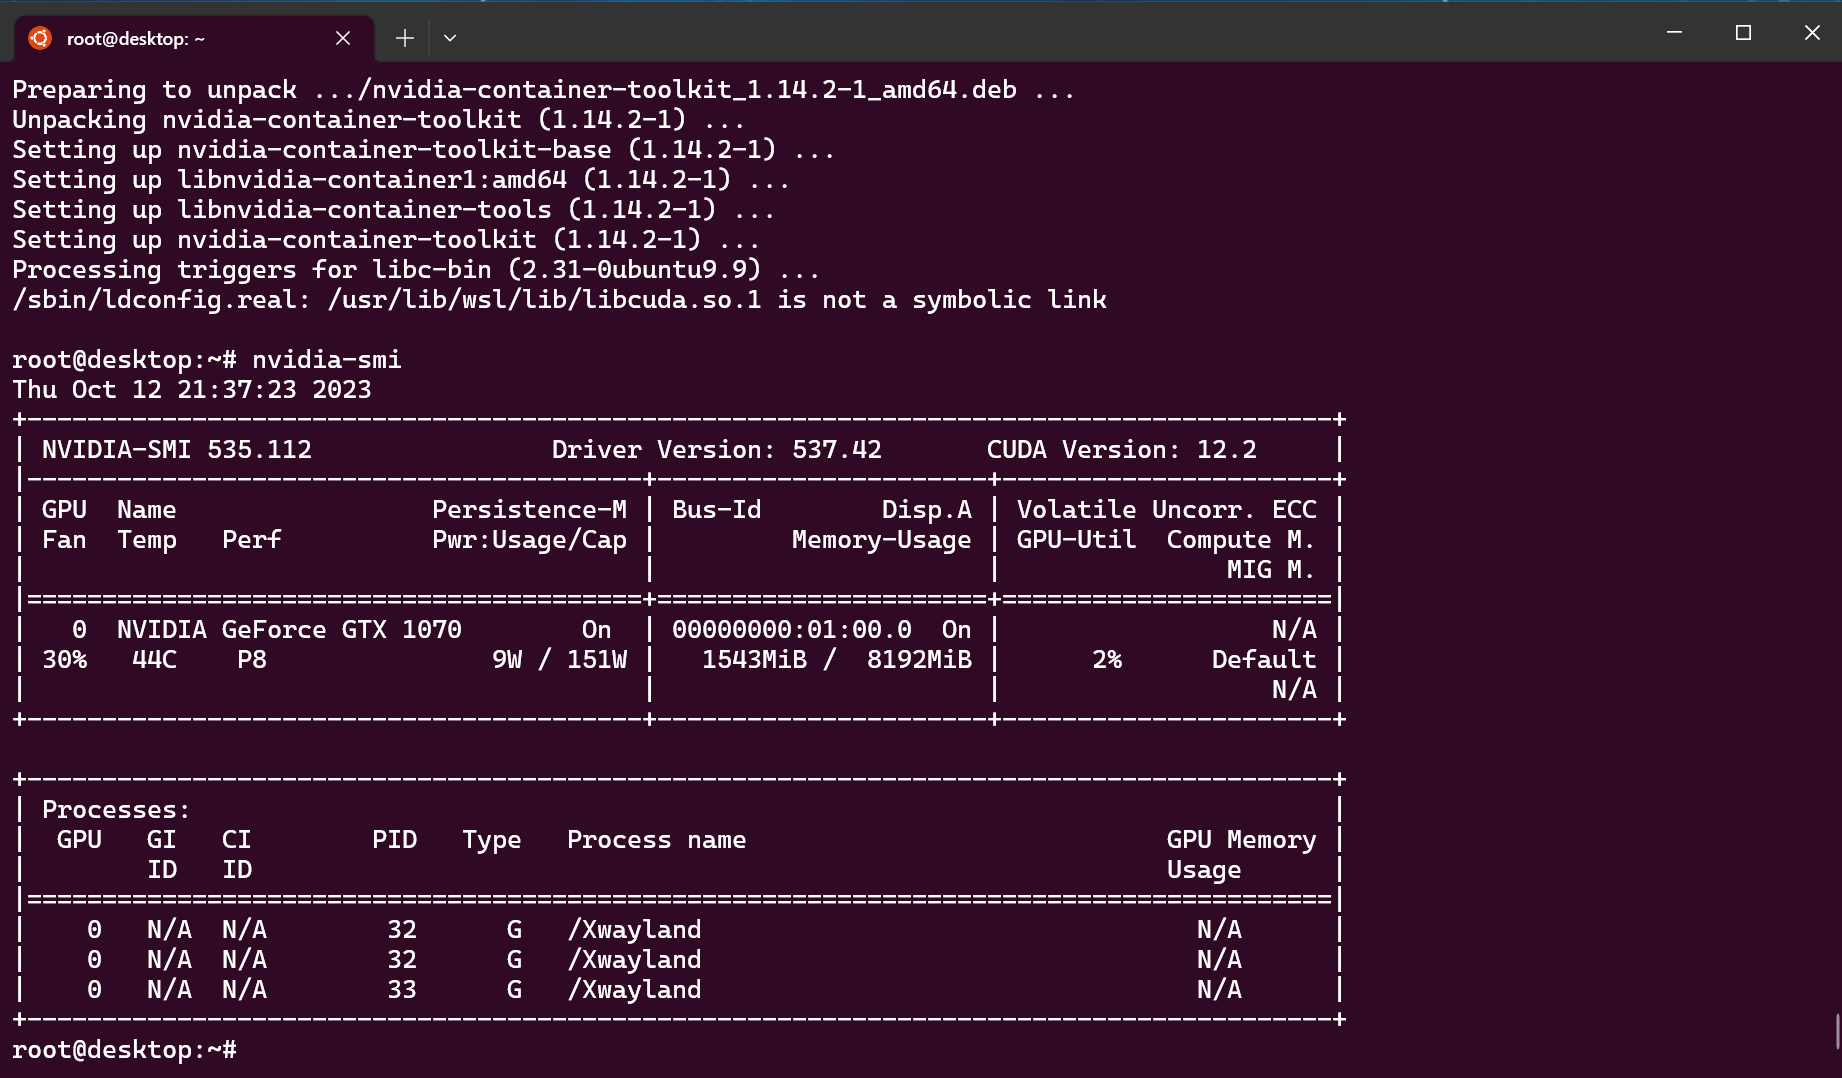Viewport: 1842px width, 1078px height.
Task: Close the root@desktop: ~ tab
Action: pyautogui.click(x=343, y=38)
